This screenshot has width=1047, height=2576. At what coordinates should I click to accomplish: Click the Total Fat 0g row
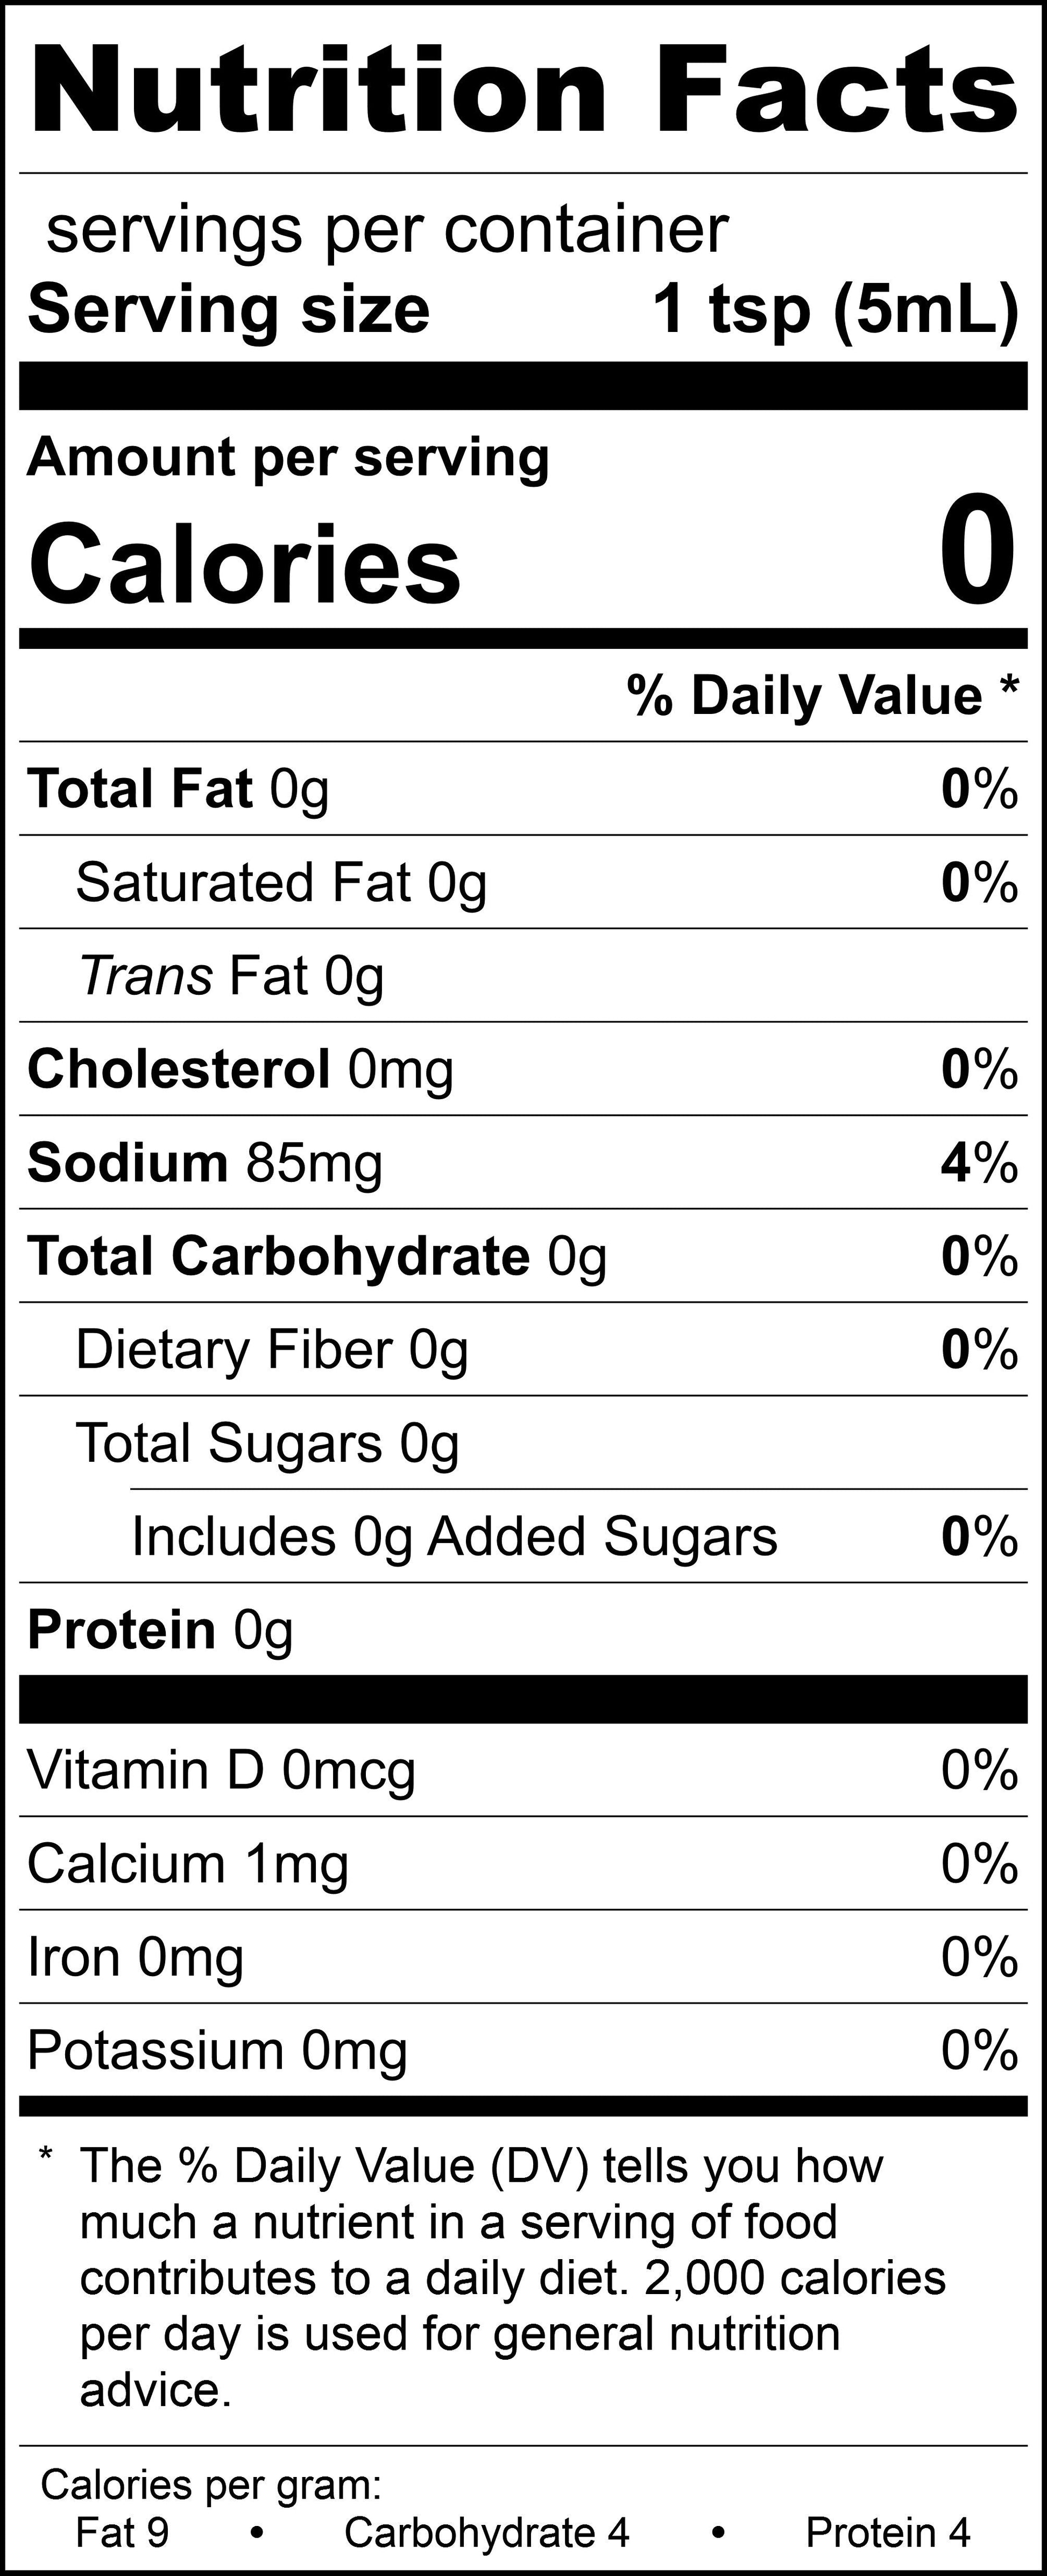coord(178,789)
